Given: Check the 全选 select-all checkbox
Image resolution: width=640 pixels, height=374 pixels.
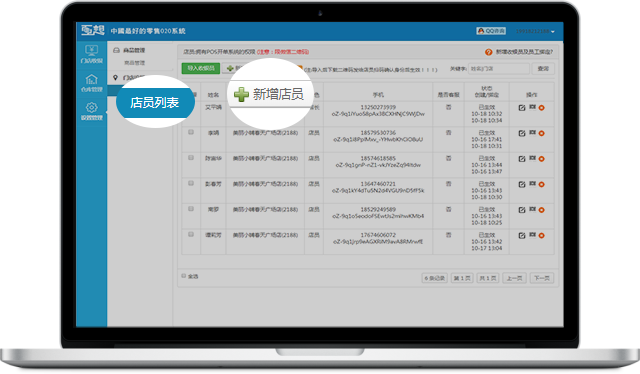Looking at the screenshot, I should coord(184,276).
